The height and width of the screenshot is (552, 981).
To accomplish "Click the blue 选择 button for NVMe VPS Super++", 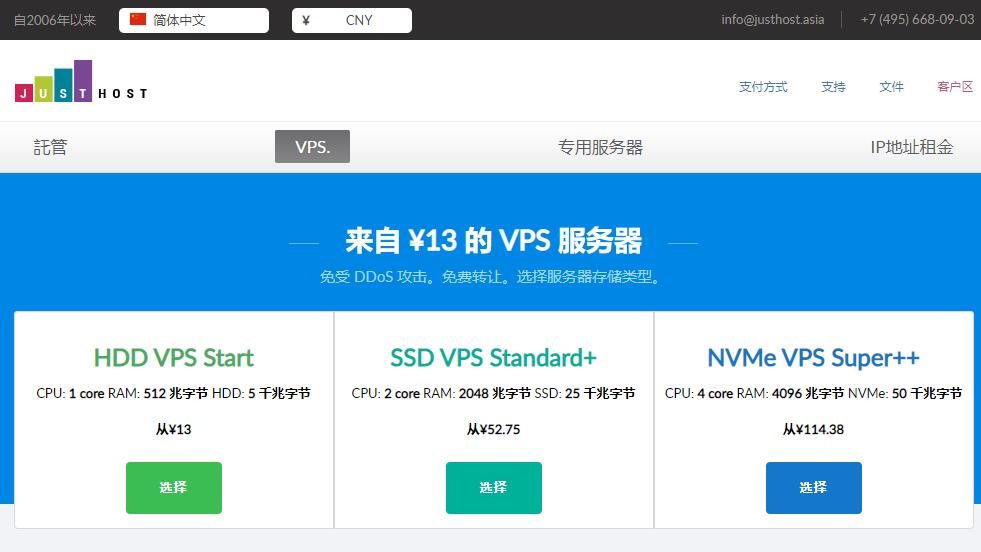I will (813, 488).
